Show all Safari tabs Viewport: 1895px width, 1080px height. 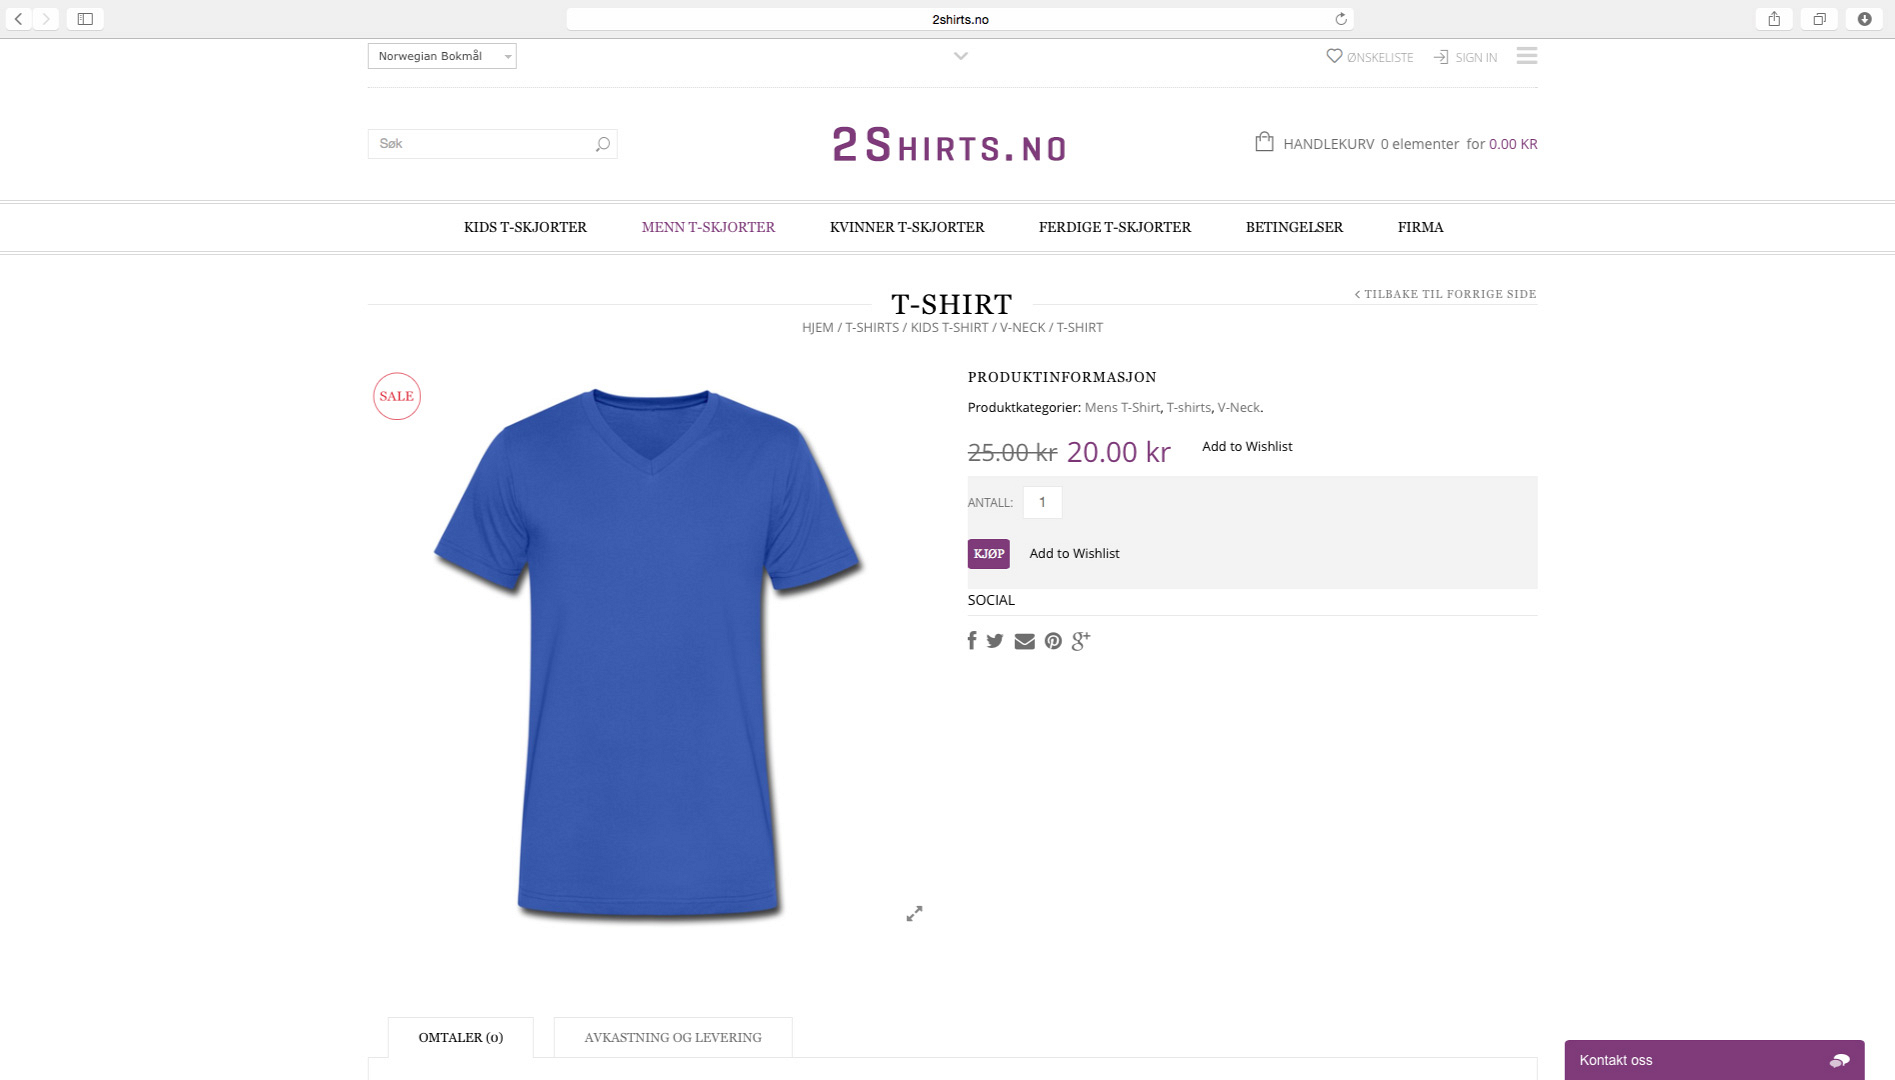click(x=1819, y=19)
